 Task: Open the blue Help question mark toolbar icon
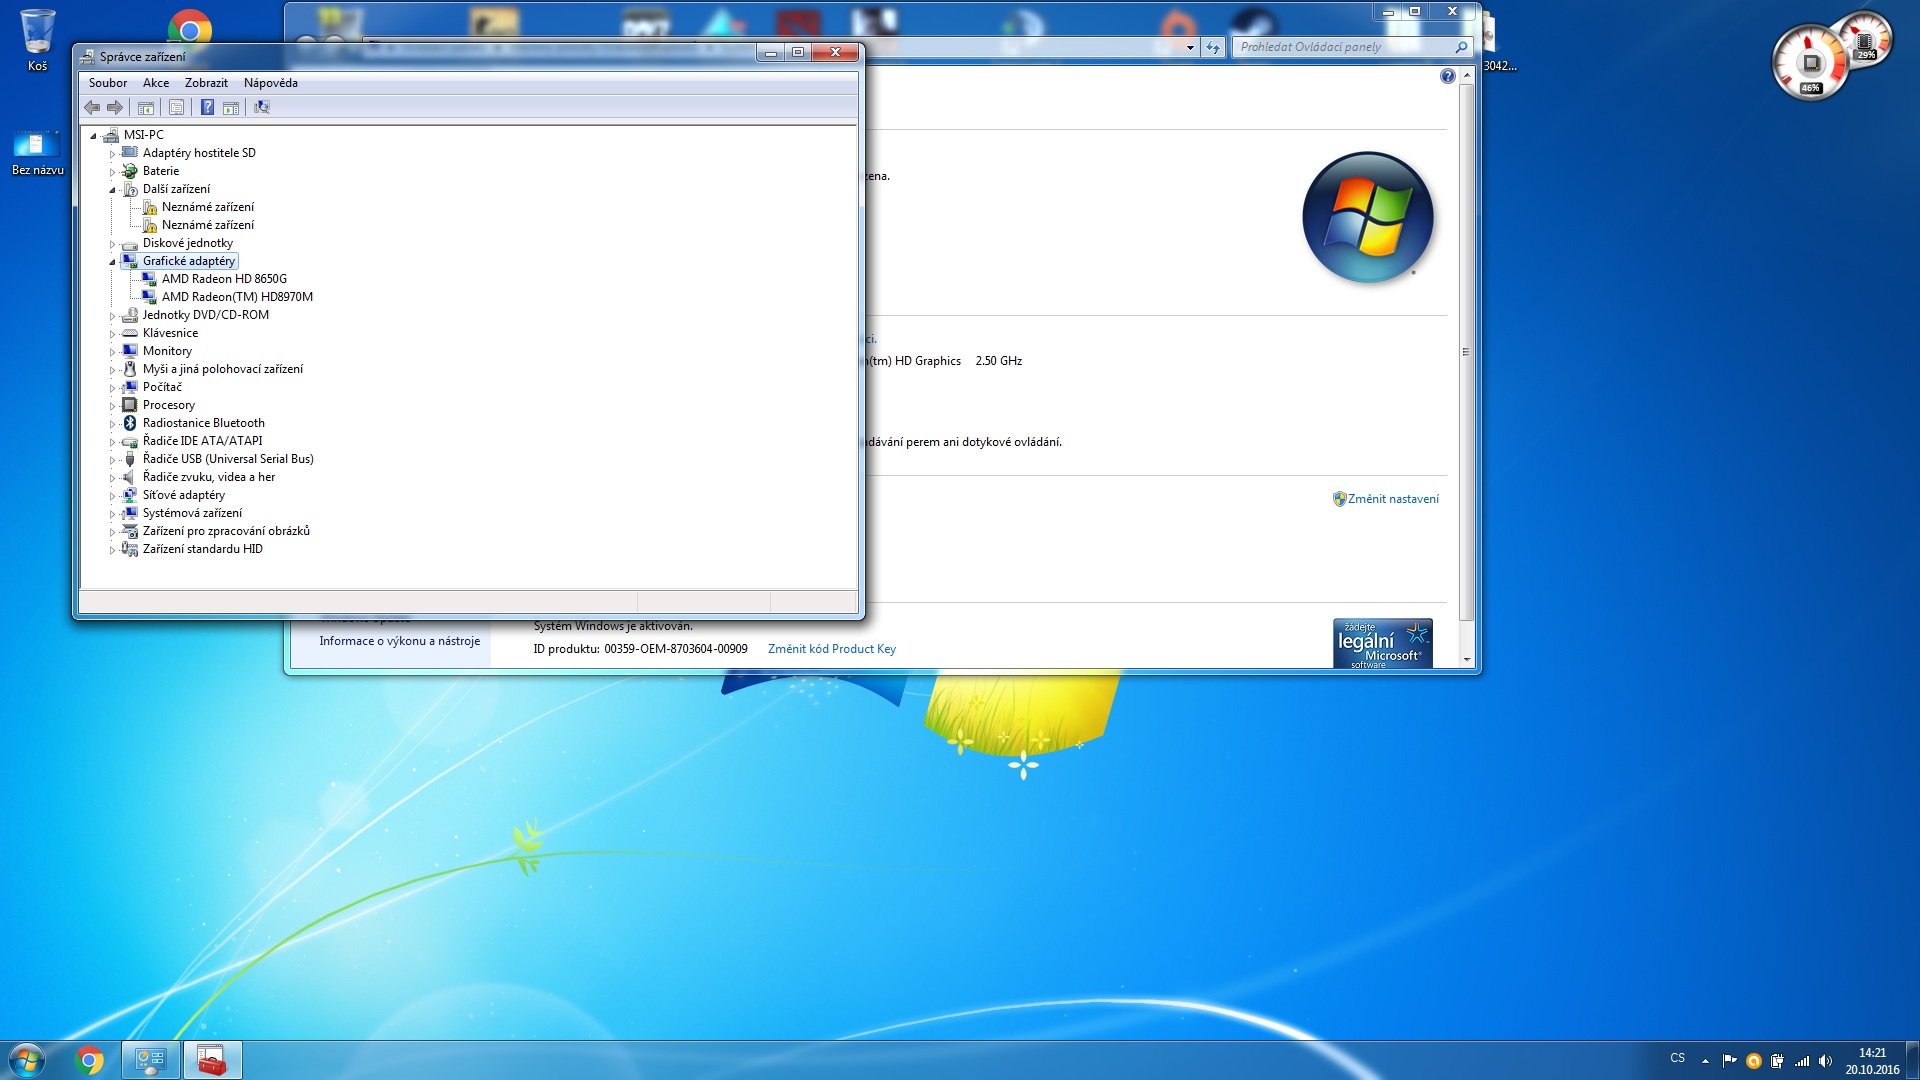[x=207, y=107]
